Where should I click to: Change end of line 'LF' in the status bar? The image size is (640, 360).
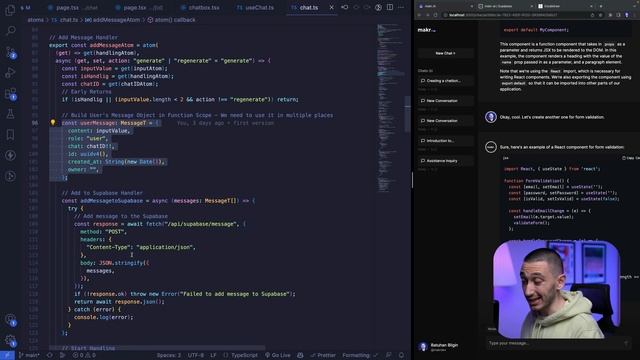point(213,355)
